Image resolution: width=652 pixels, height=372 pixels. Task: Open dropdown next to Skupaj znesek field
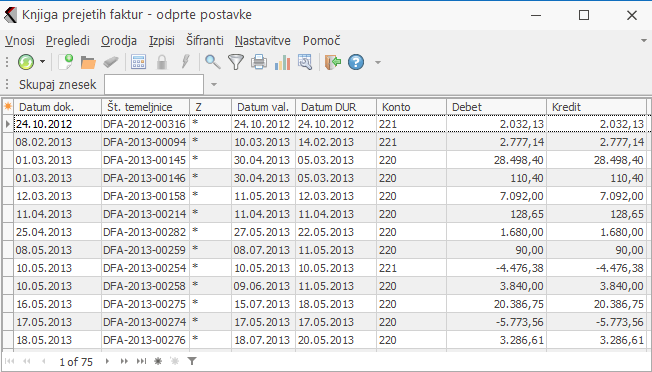pyautogui.click(x=214, y=85)
